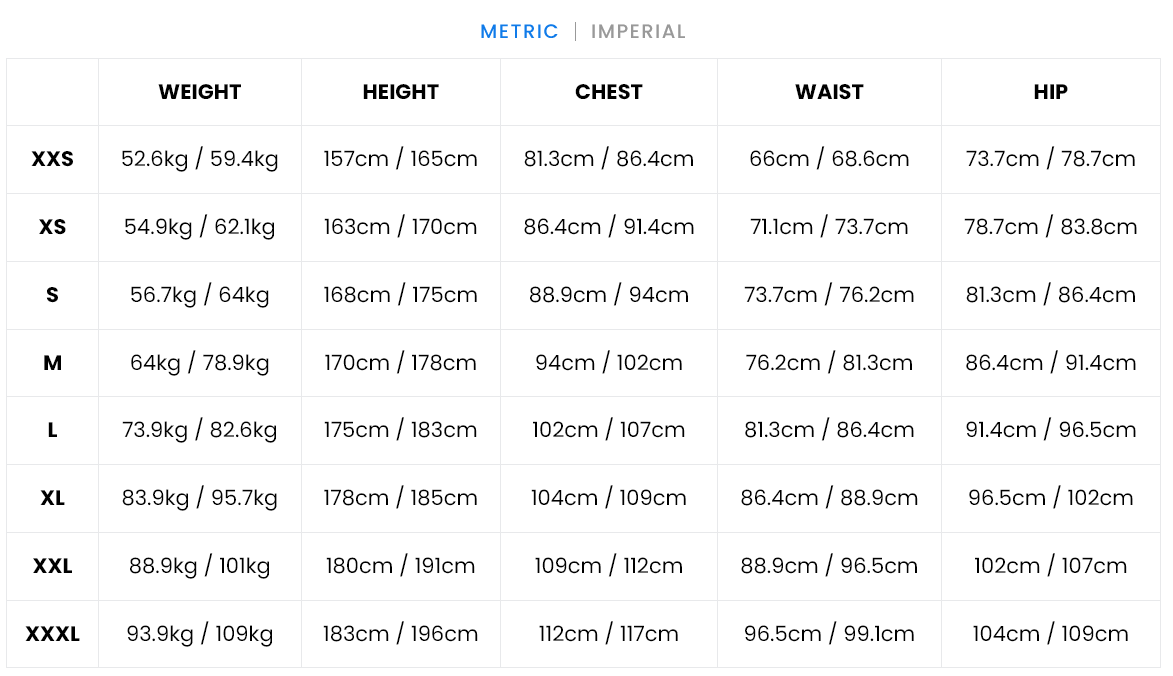Select the XS size row label
Screen dimensions: 1173x676
coord(52,227)
